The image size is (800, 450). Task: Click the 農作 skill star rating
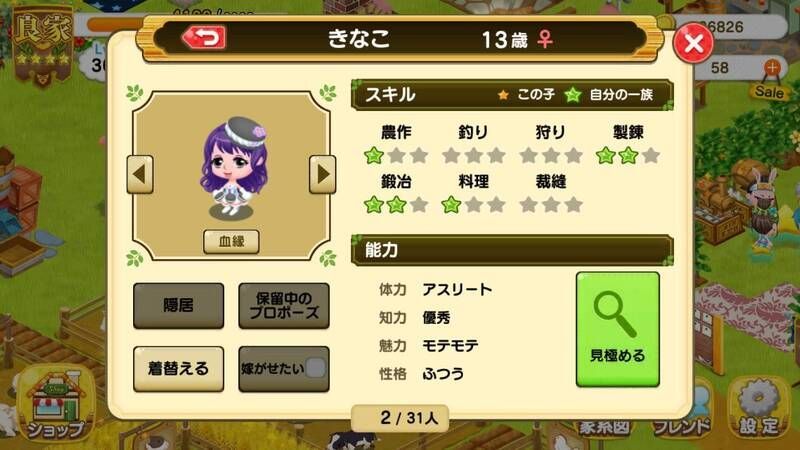396,155
